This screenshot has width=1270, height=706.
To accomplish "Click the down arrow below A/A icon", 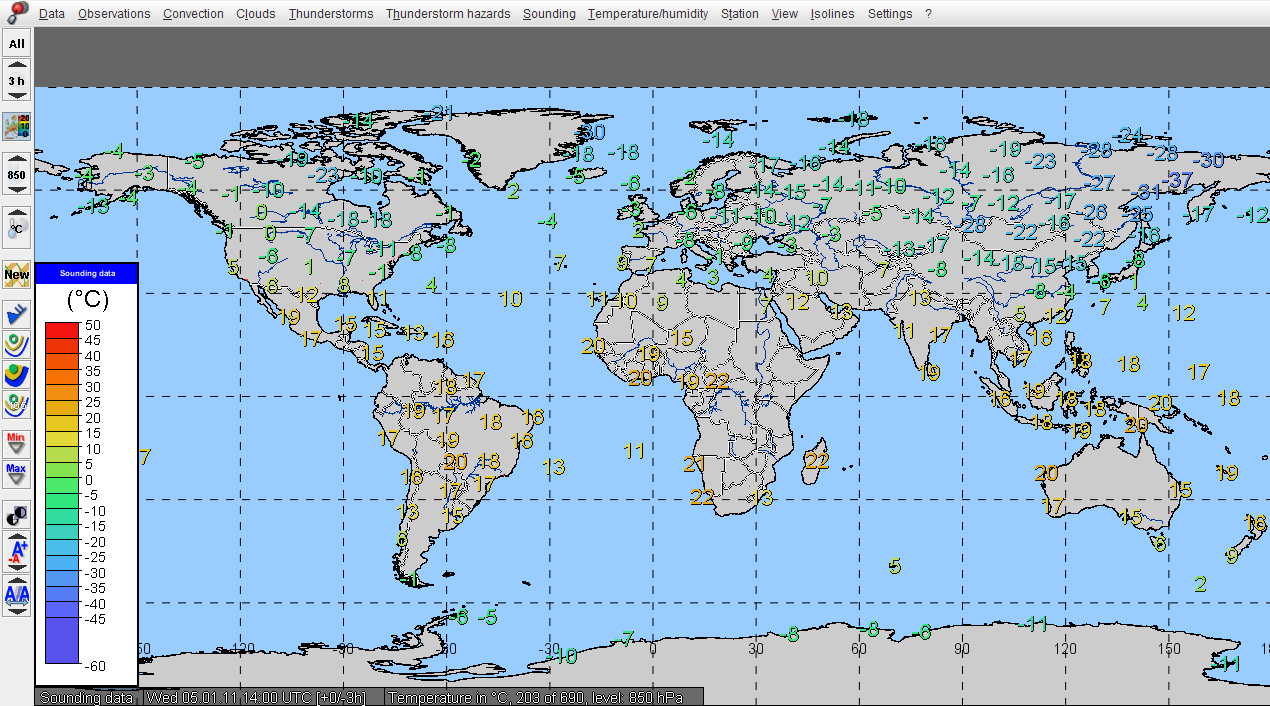I will point(17,610).
